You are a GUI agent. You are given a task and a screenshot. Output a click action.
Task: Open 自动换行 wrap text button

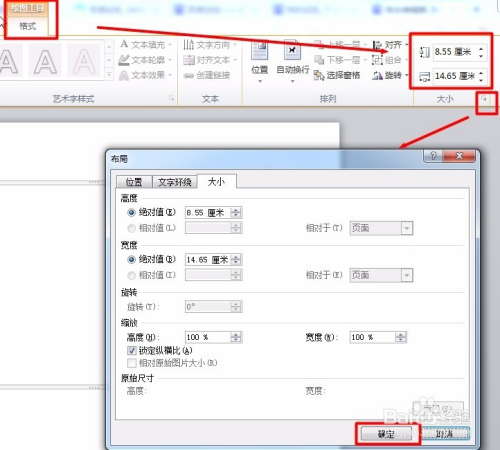click(x=293, y=62)
